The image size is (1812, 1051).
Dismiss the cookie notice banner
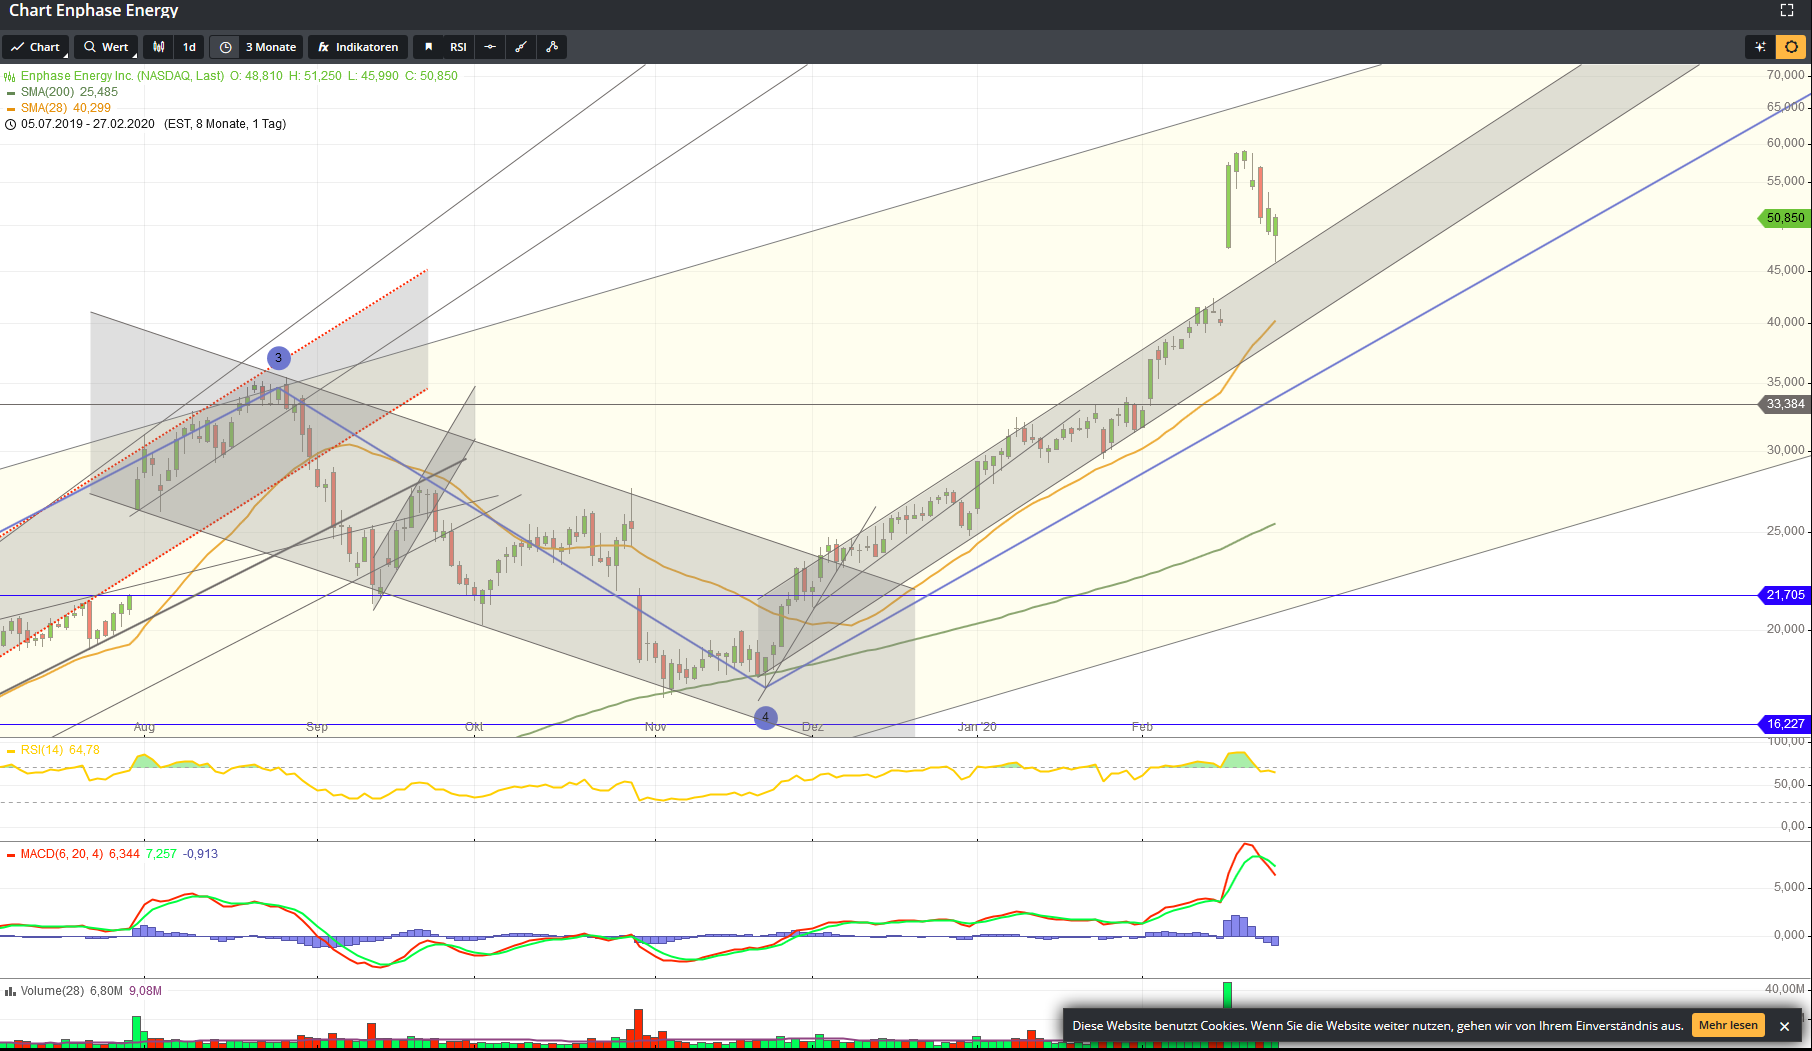[1785, 1026]
